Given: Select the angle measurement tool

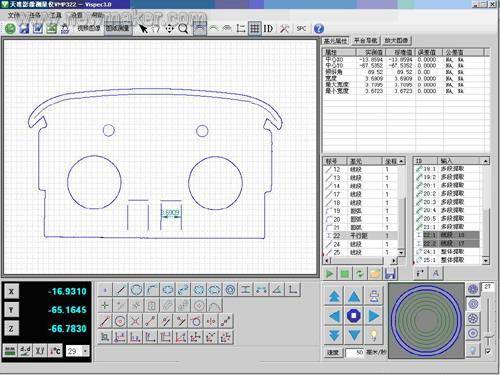Looking at the screenshot, I should pyautogui.click(x=277, y=290).
